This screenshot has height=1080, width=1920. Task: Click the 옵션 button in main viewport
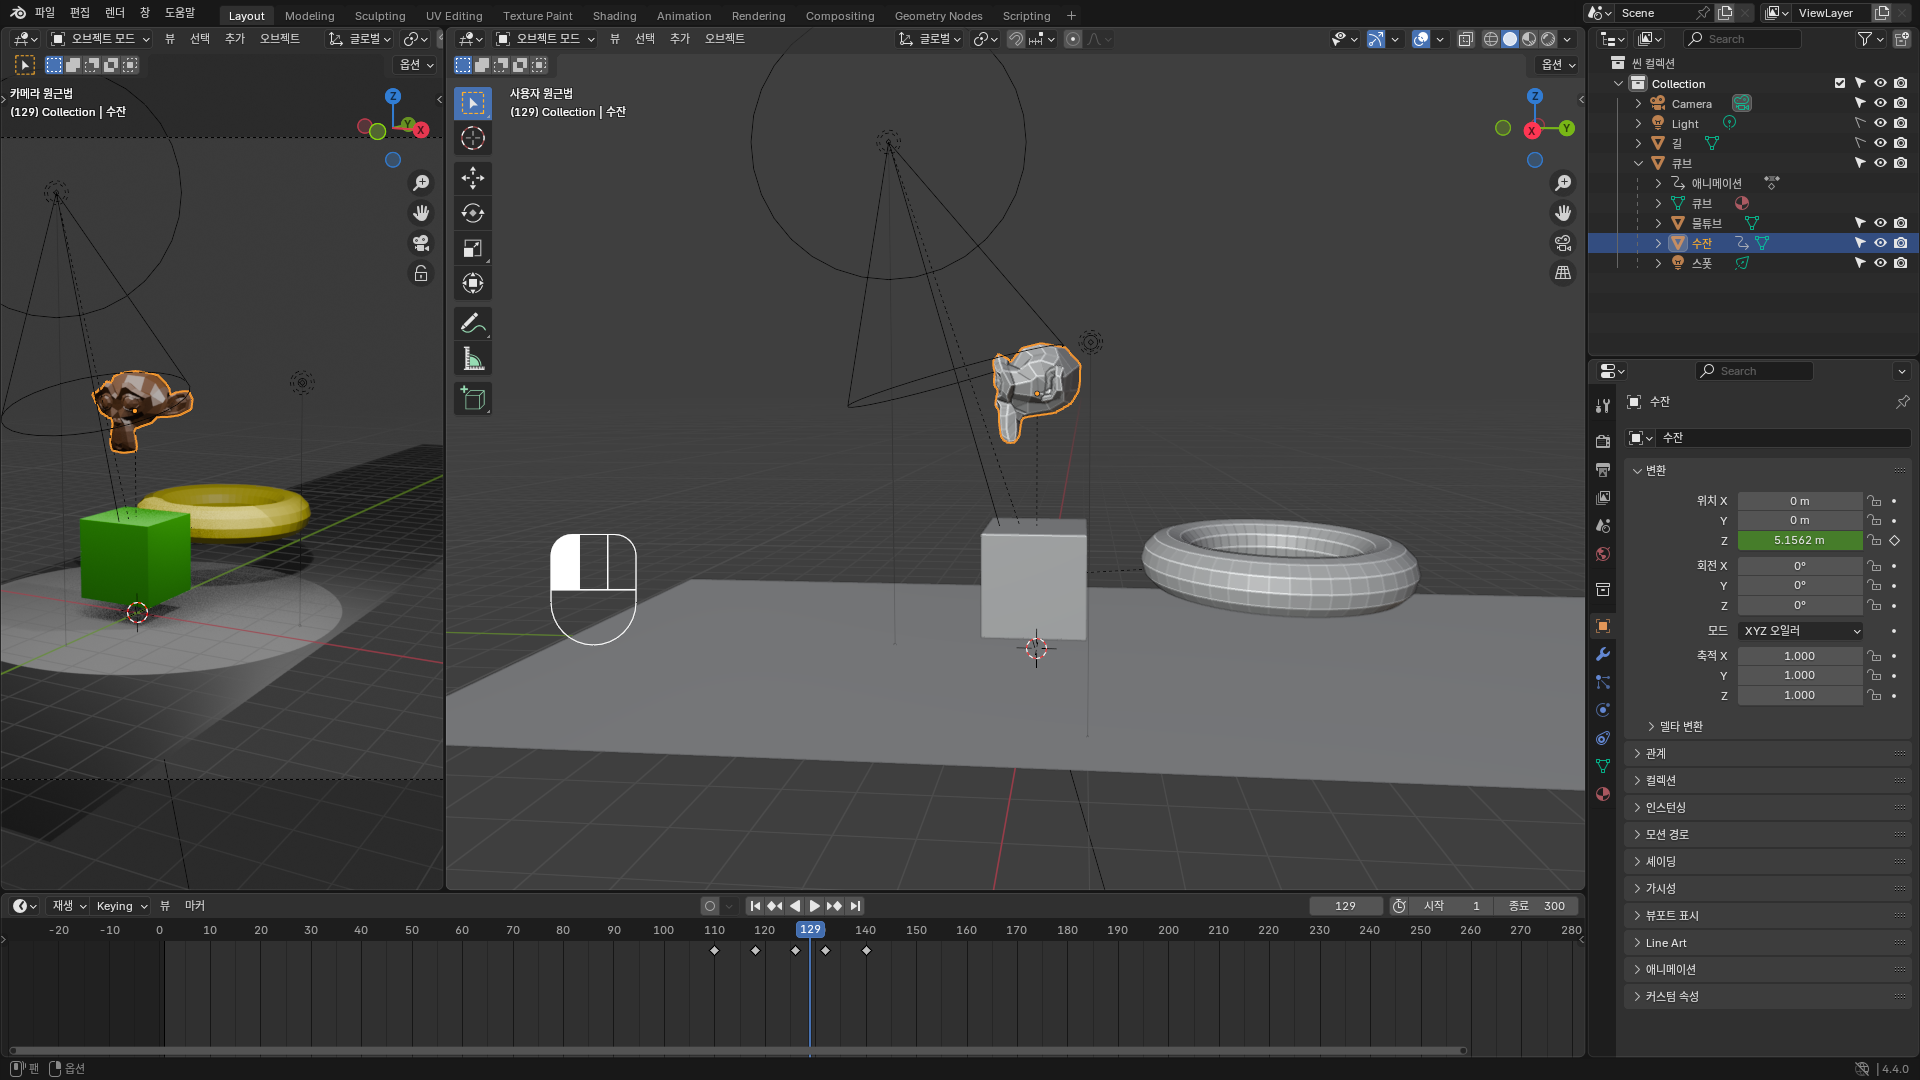(1557, 65)
